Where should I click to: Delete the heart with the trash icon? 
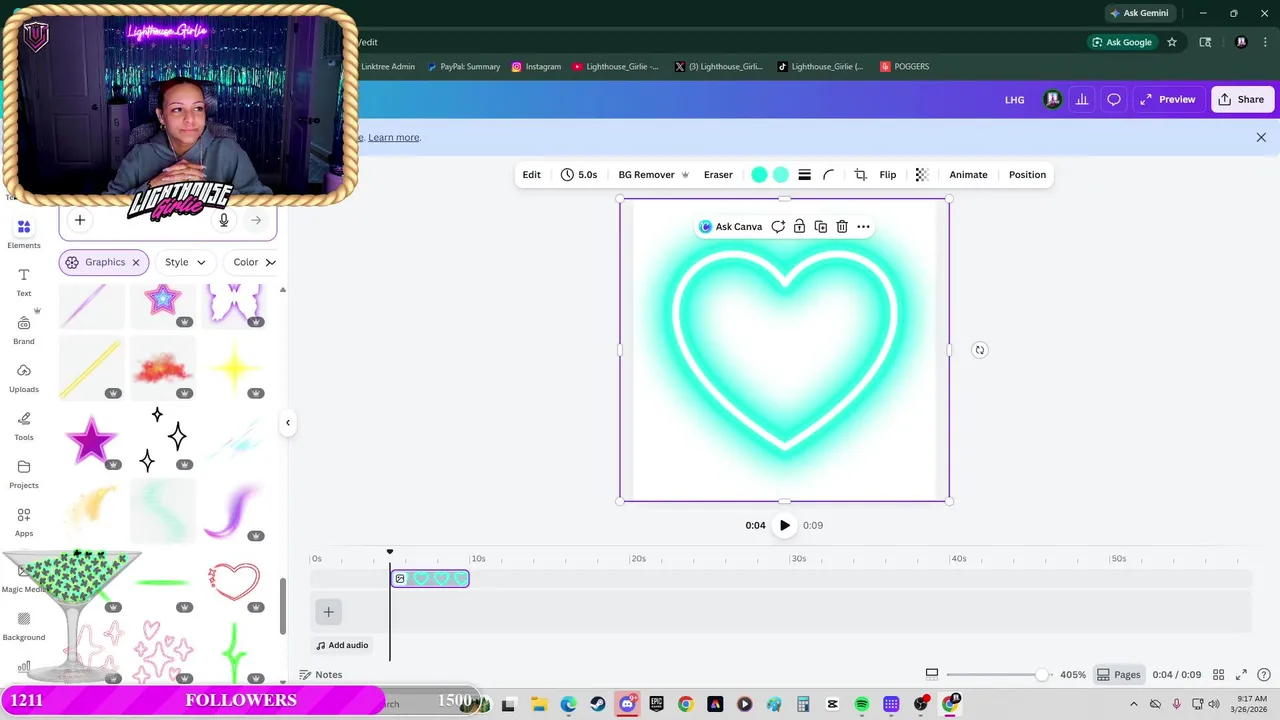pyautogui.click(x=842, y=227)
